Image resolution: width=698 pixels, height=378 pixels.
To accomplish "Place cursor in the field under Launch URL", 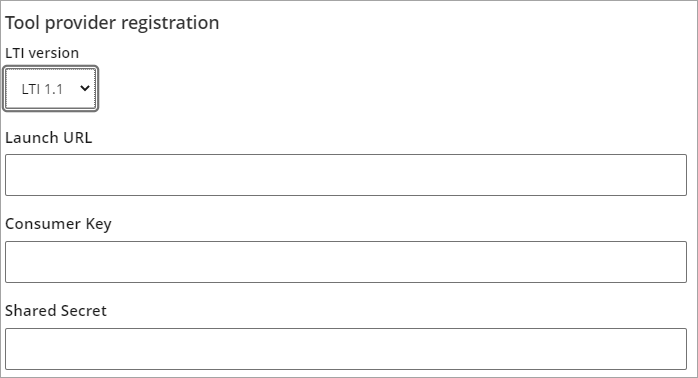I will click(346, 175).
